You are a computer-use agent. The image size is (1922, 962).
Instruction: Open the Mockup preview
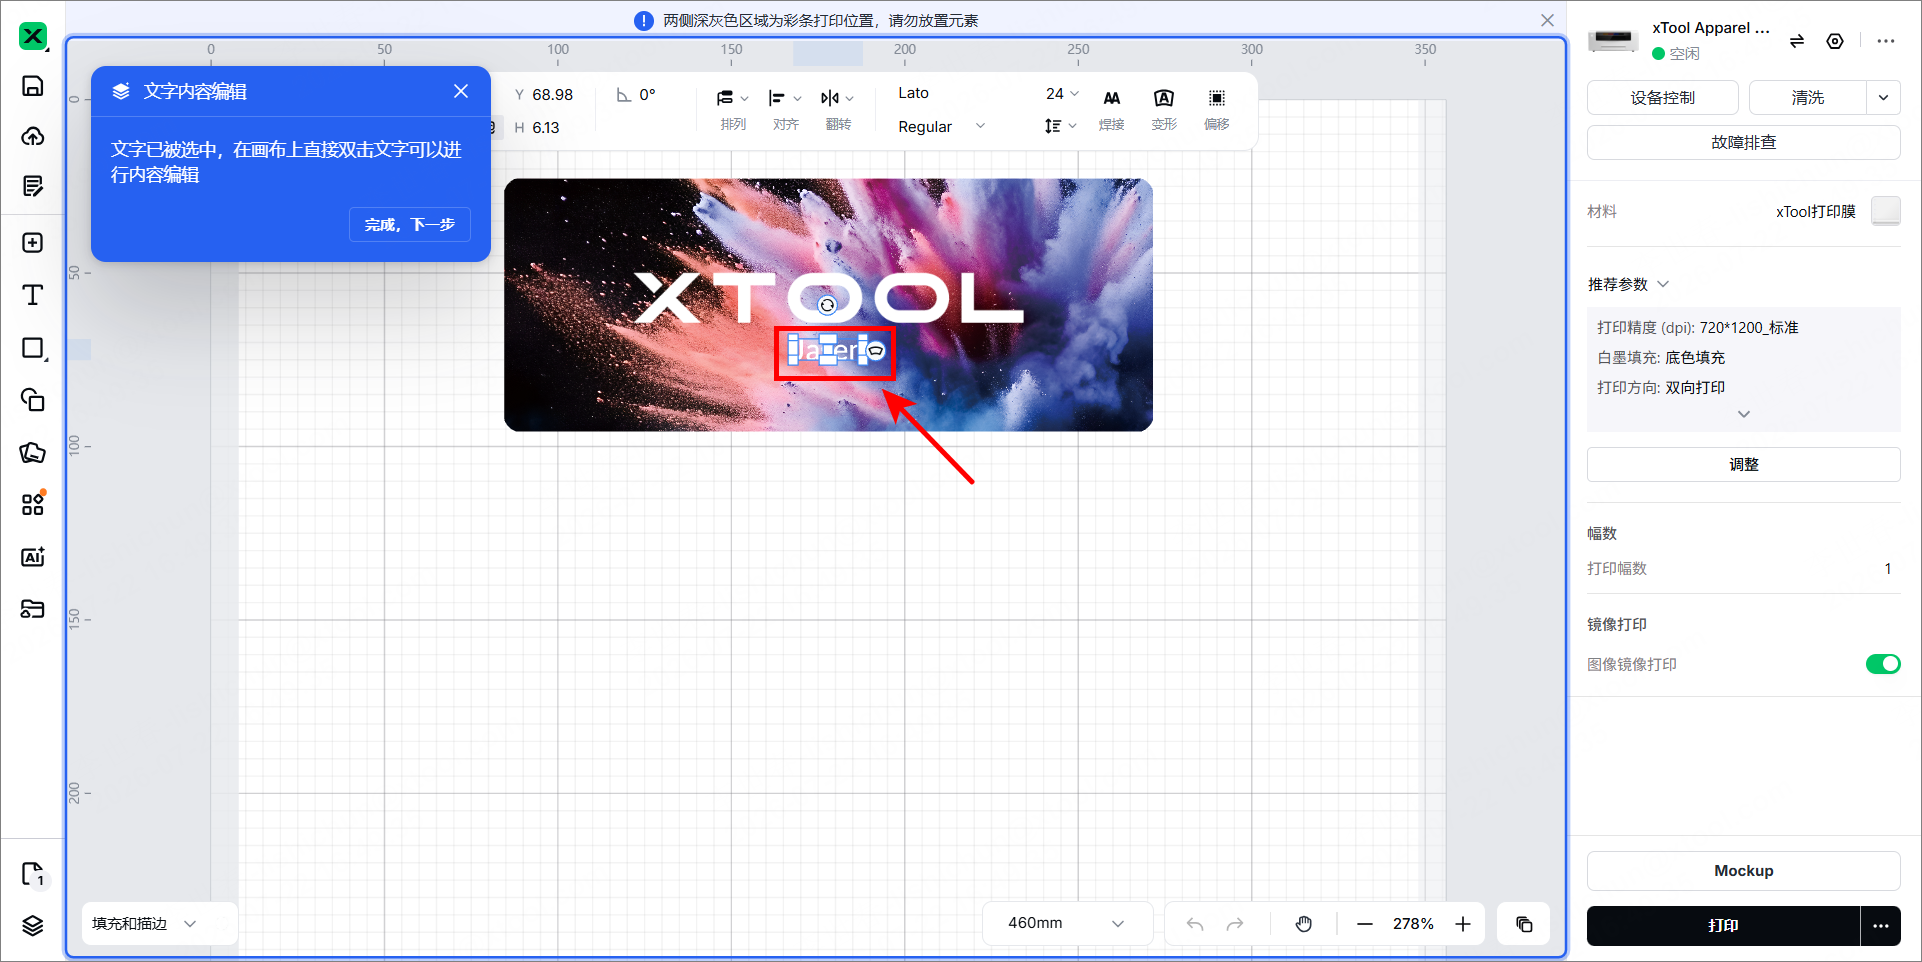pos(1744,871)
